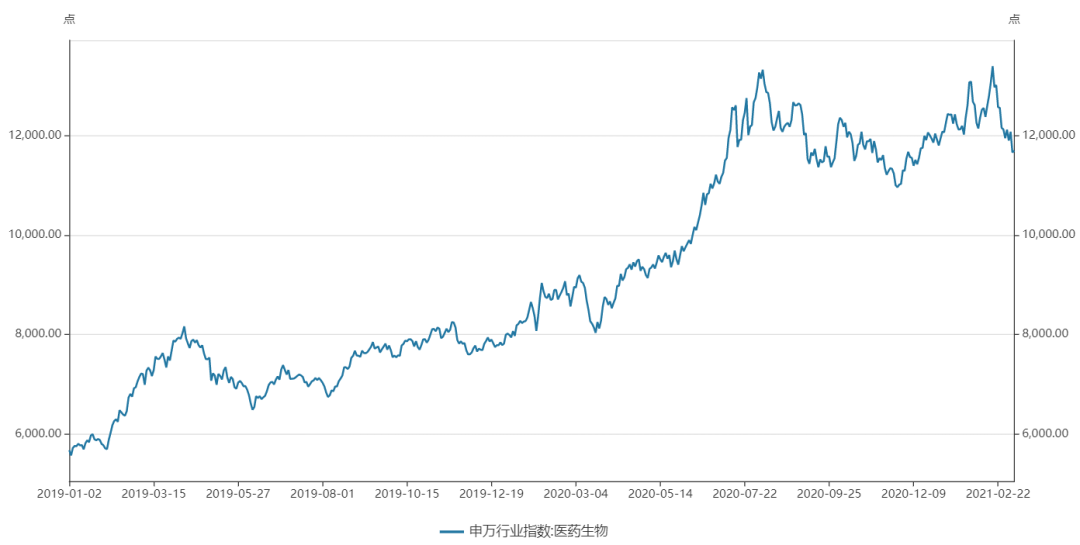Image resolution: width=1080 pixels, height=545 pixels.
Task: Click the blue legend line swatch
Action: tap(452, 531)
